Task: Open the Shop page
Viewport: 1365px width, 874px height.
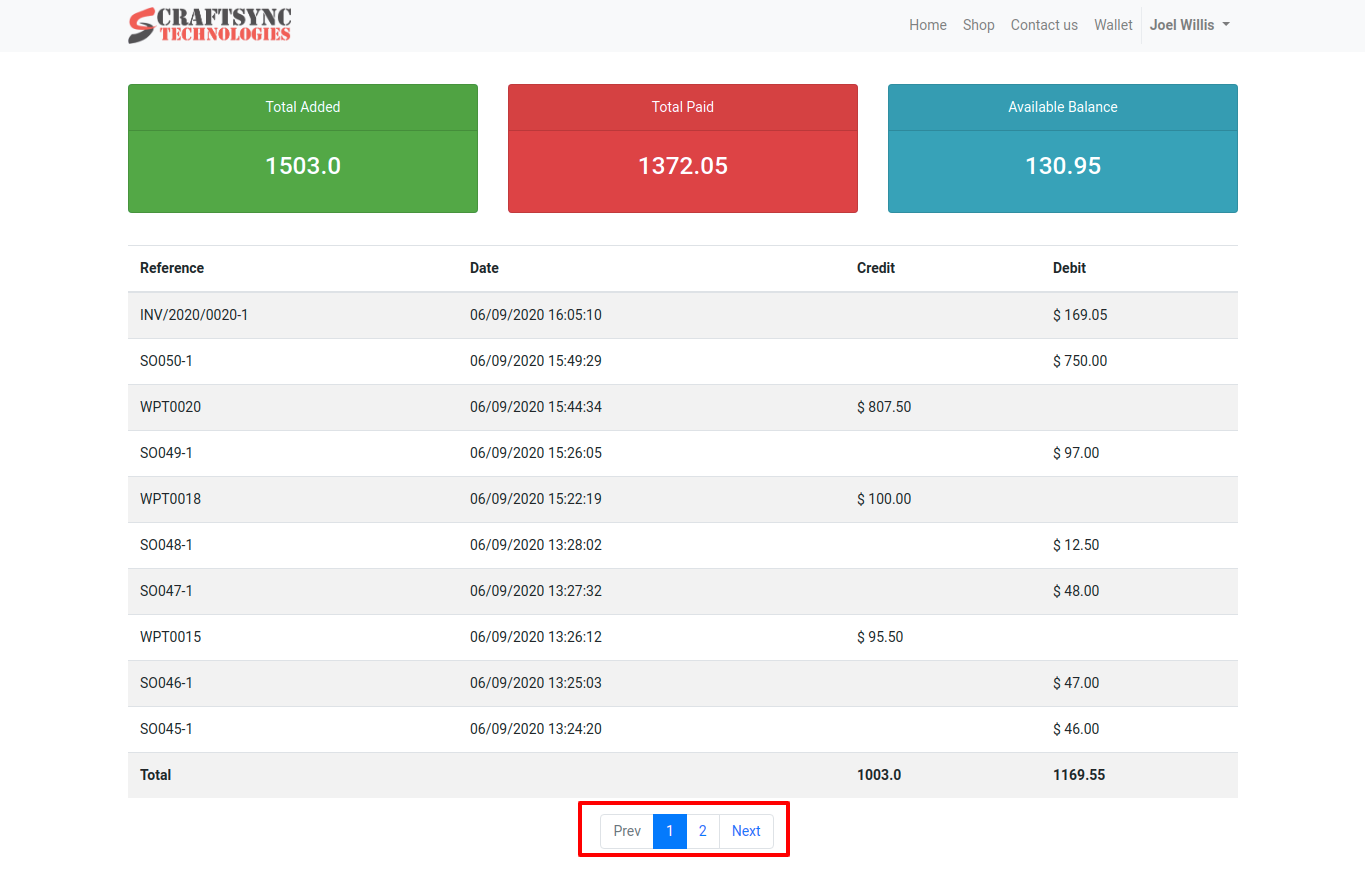Action: click(x=978, y=25)
